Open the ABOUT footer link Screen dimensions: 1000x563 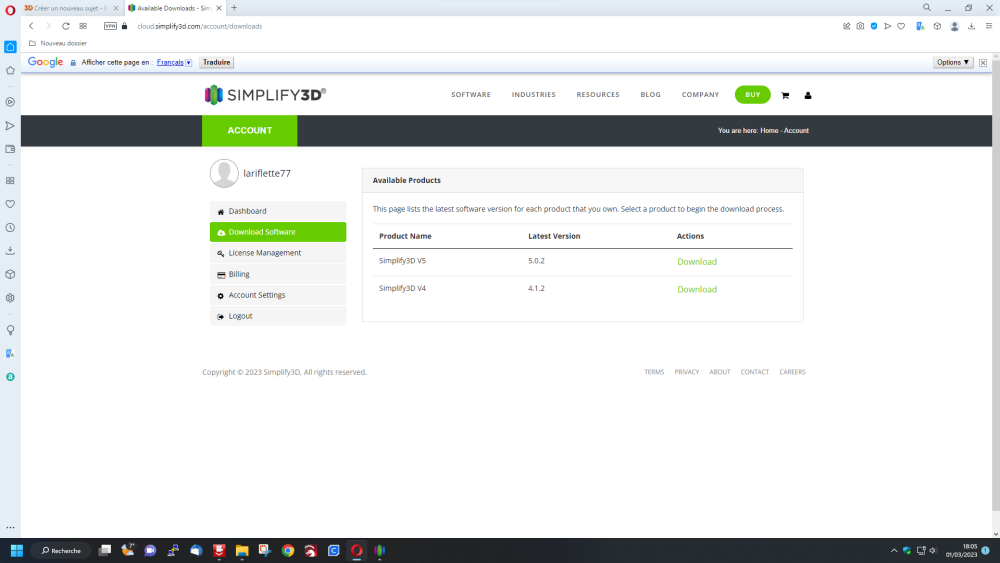point(719,372)
